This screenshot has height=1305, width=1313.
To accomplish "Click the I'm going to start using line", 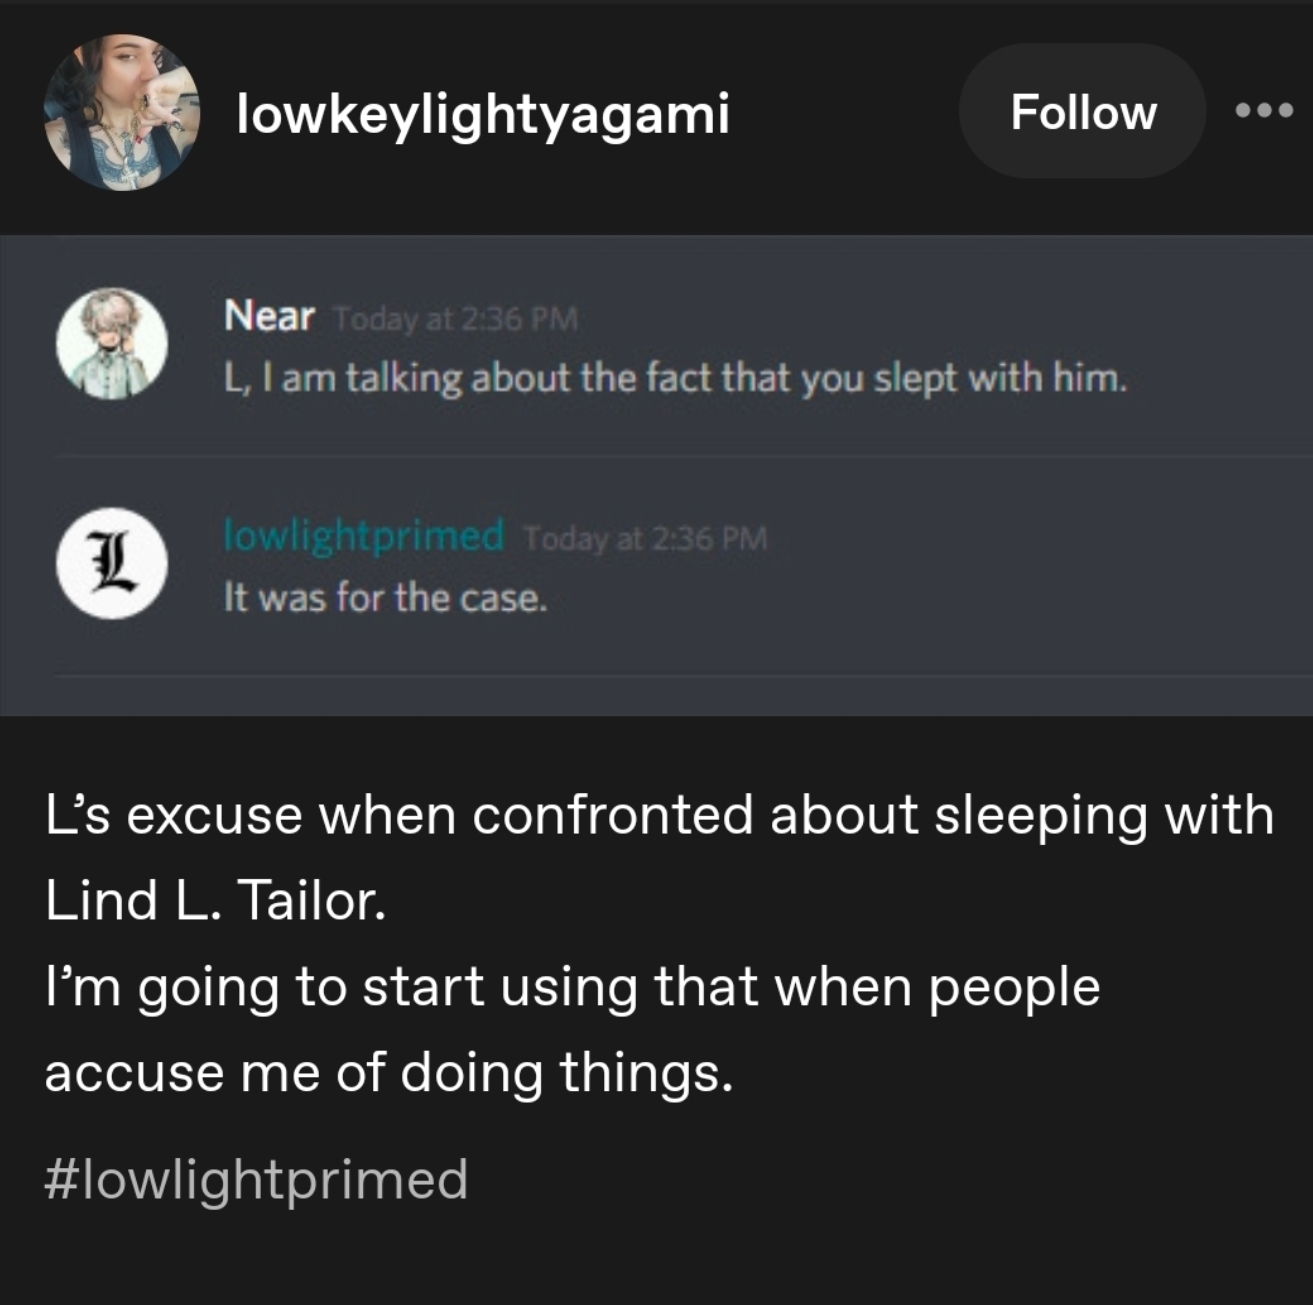I will pyautogui.click(x=572, y=988).
